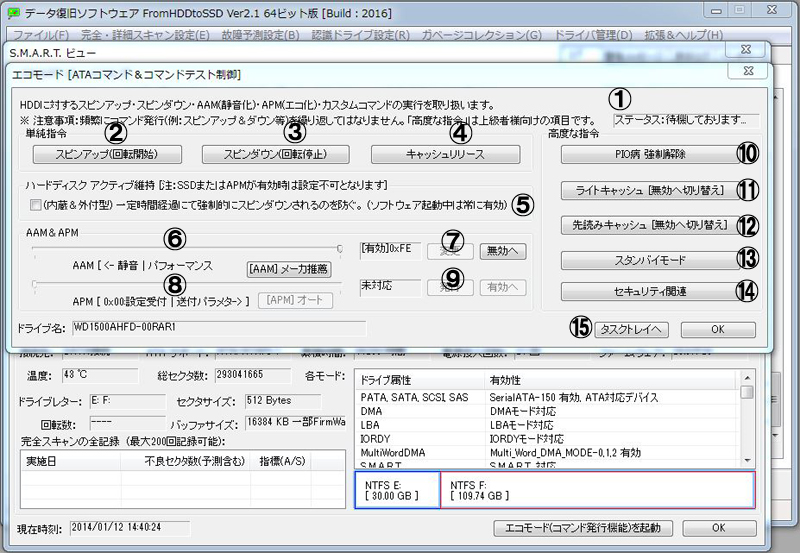This screenshot has height=553, width=800.
Task: Open 故障予測設定(B) menu
Action: click(x=261, y=35)
